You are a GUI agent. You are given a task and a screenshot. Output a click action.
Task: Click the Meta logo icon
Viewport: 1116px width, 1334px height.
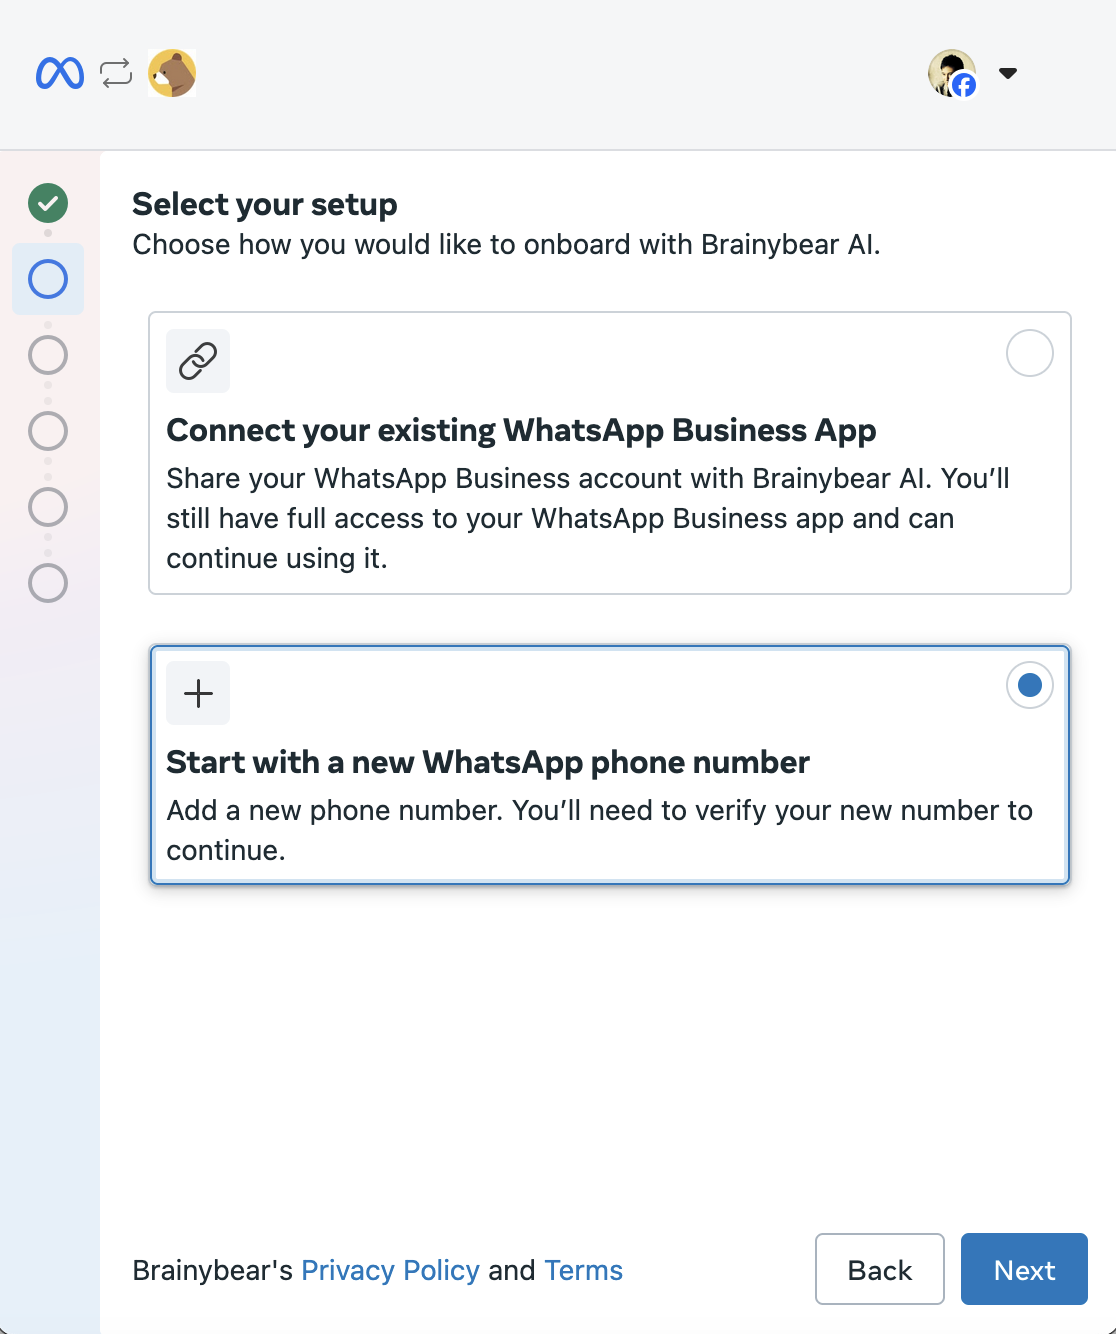point(60,73)
